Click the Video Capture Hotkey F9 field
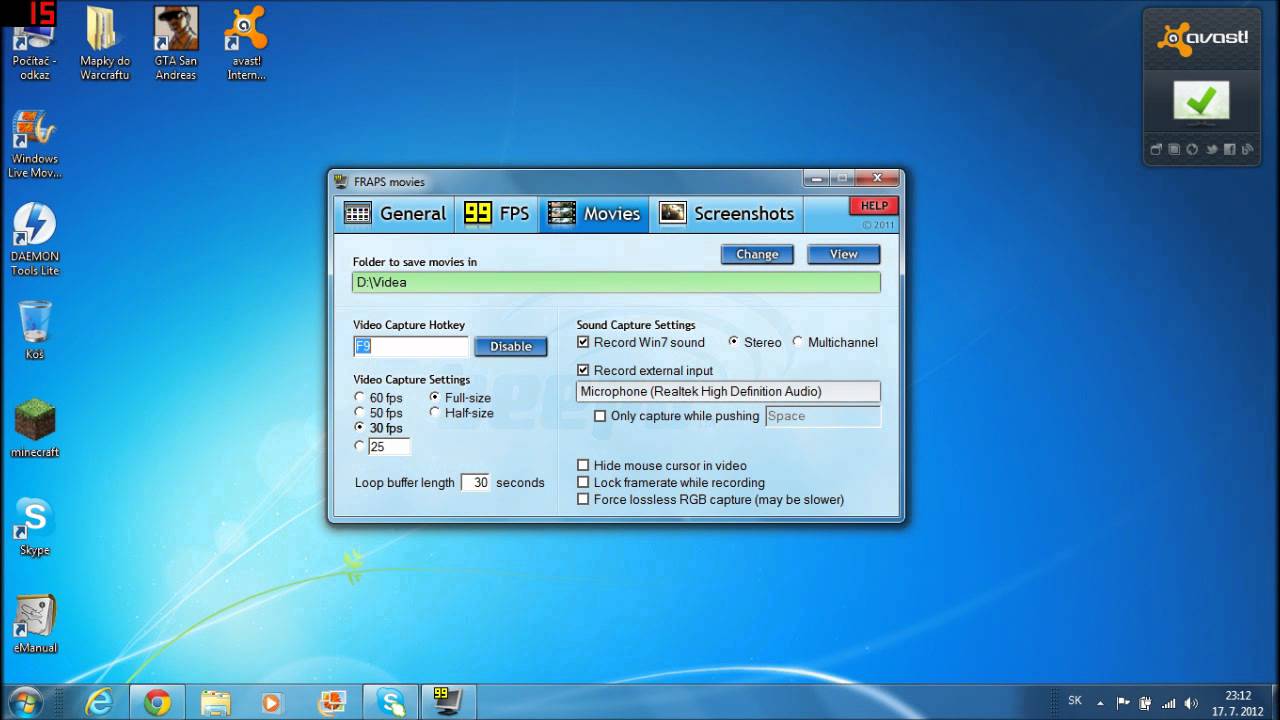The image size is (1280, 720). [x=411, y=346]
